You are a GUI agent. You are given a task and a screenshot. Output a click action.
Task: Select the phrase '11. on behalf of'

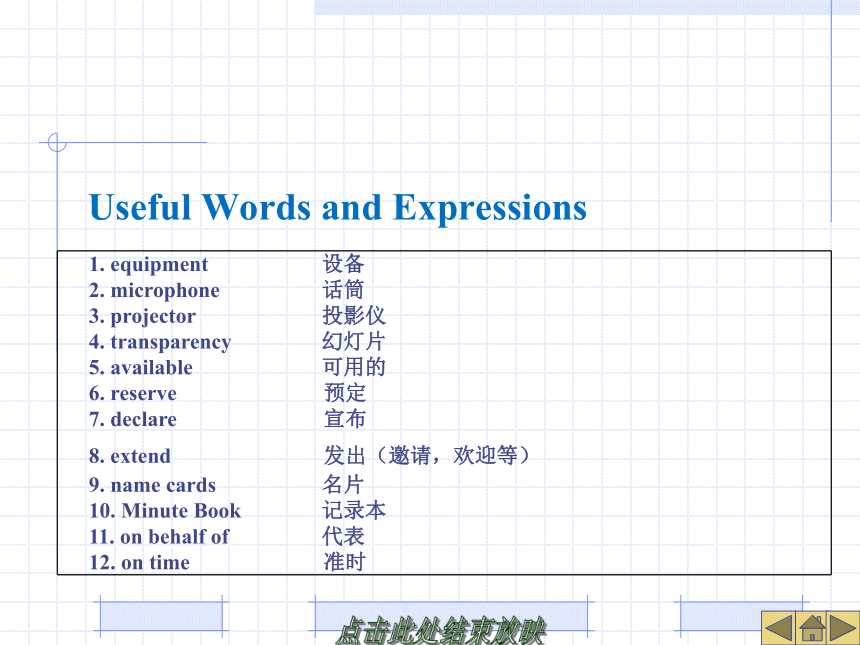[159, 536]
